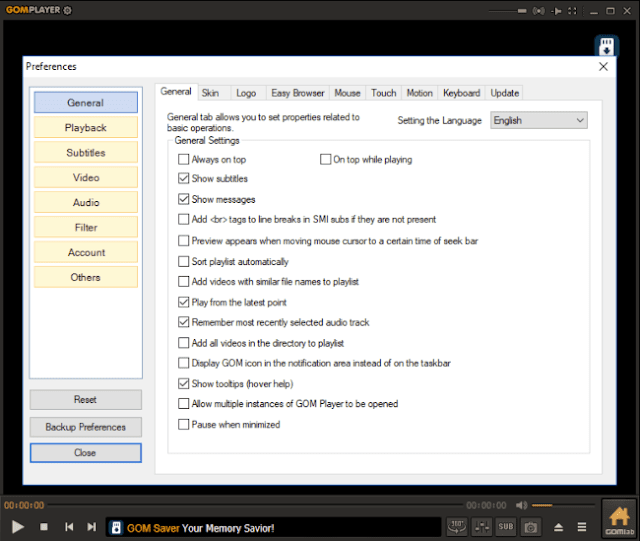The image size is (640, 541).
Task: Select the Mouse tab
Action: pyautogui.click(x=347, y=93)
